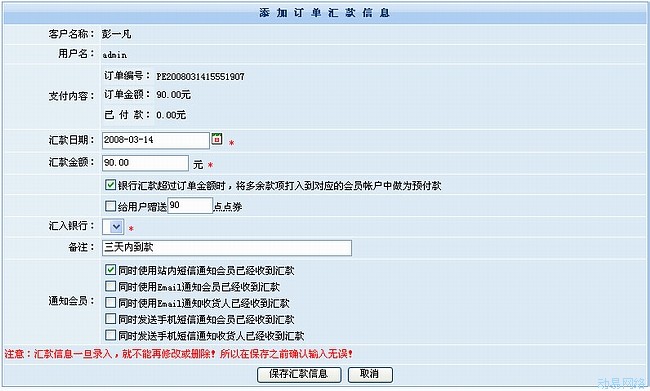Click the 汇款日期 date field 2008-03-14

[156, 140]
